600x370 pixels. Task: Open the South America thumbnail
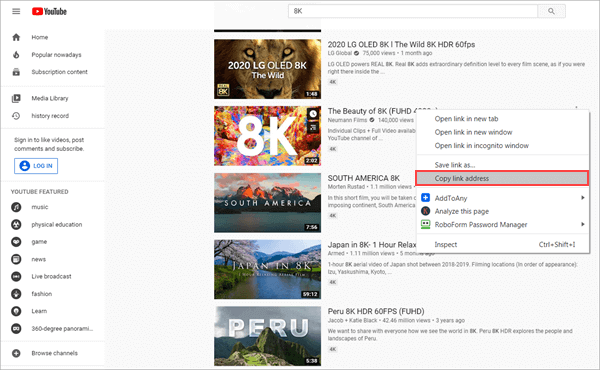[x=267, y=203]
